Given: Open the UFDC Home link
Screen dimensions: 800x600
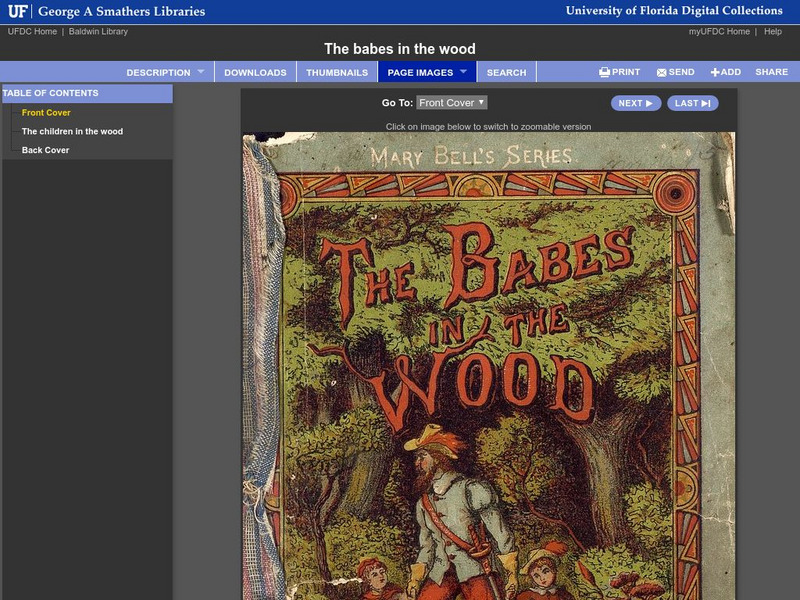Looking at the screenshot, I should (x=31, y=30).
